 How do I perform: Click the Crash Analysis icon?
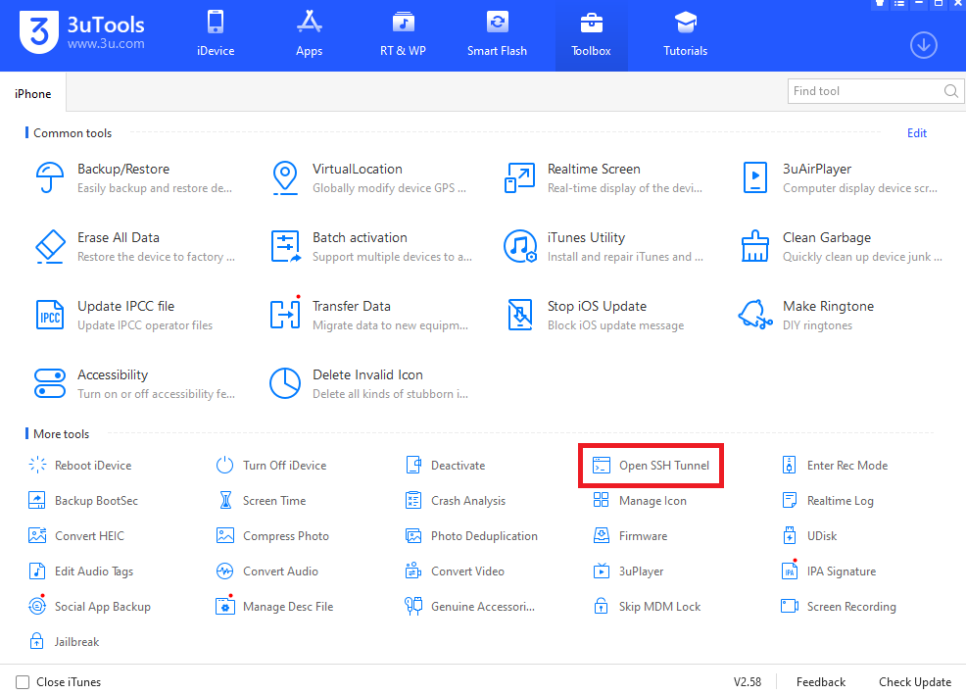413,500
